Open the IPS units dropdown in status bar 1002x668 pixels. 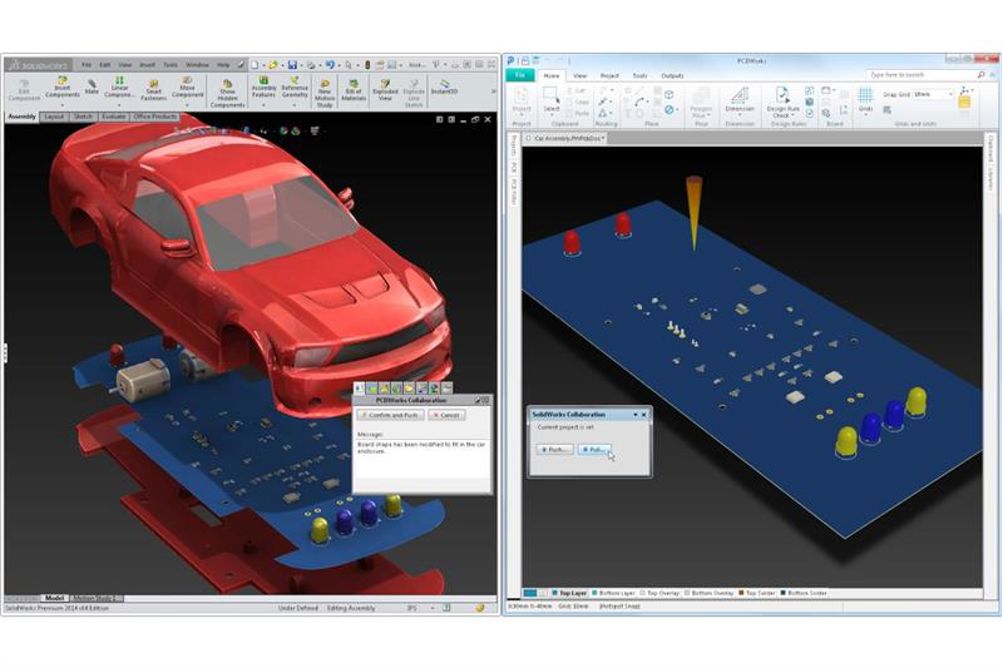click(432, 608)
